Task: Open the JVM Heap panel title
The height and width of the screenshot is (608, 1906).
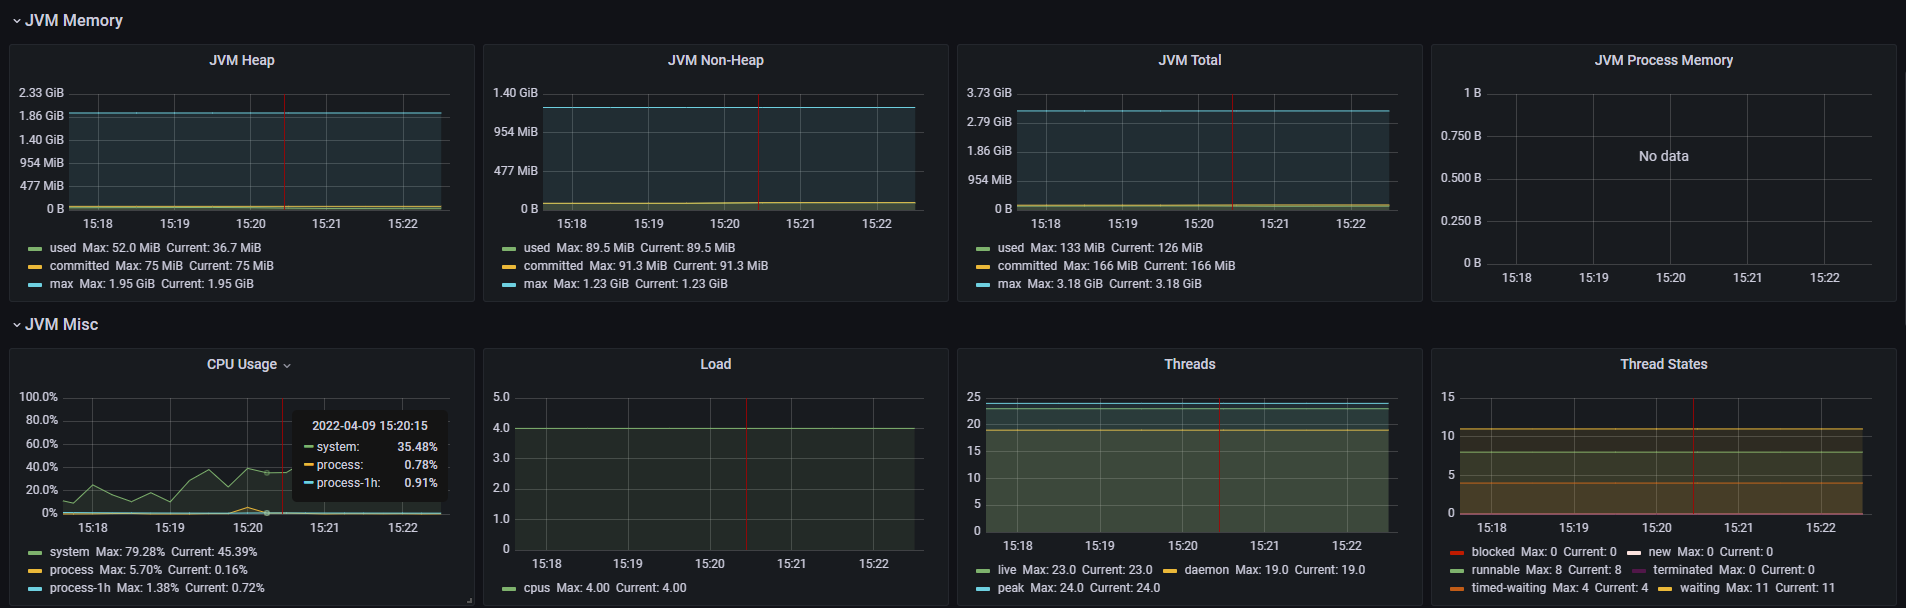Action: 242,60
